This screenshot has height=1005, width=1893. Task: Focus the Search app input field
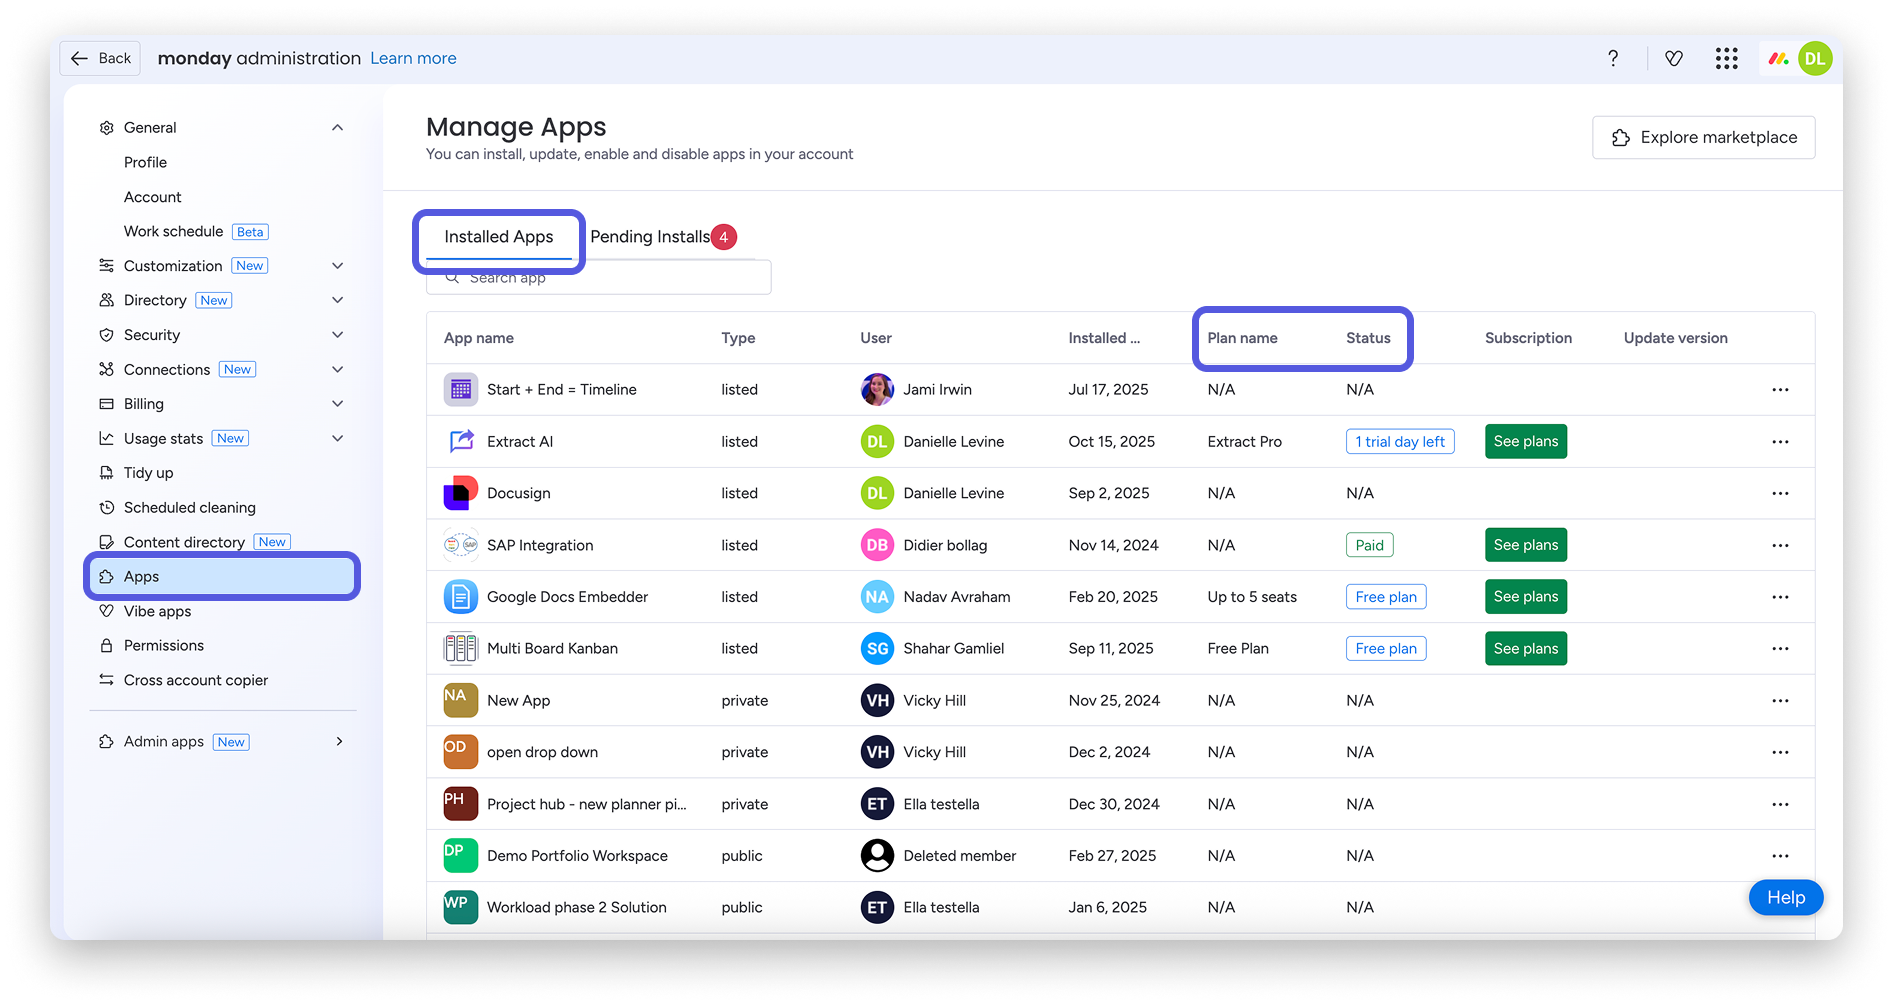(x=598, y=278)
